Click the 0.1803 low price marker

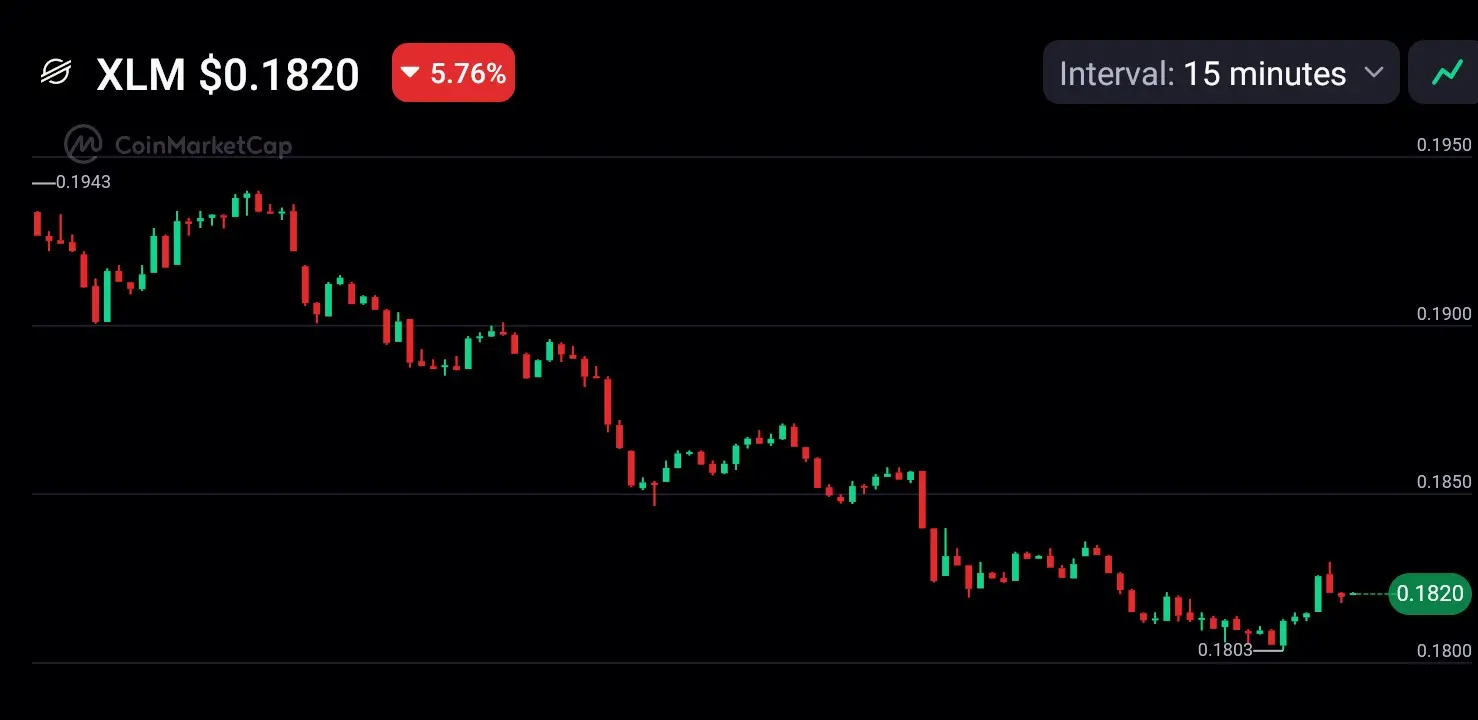(1240, 650)
